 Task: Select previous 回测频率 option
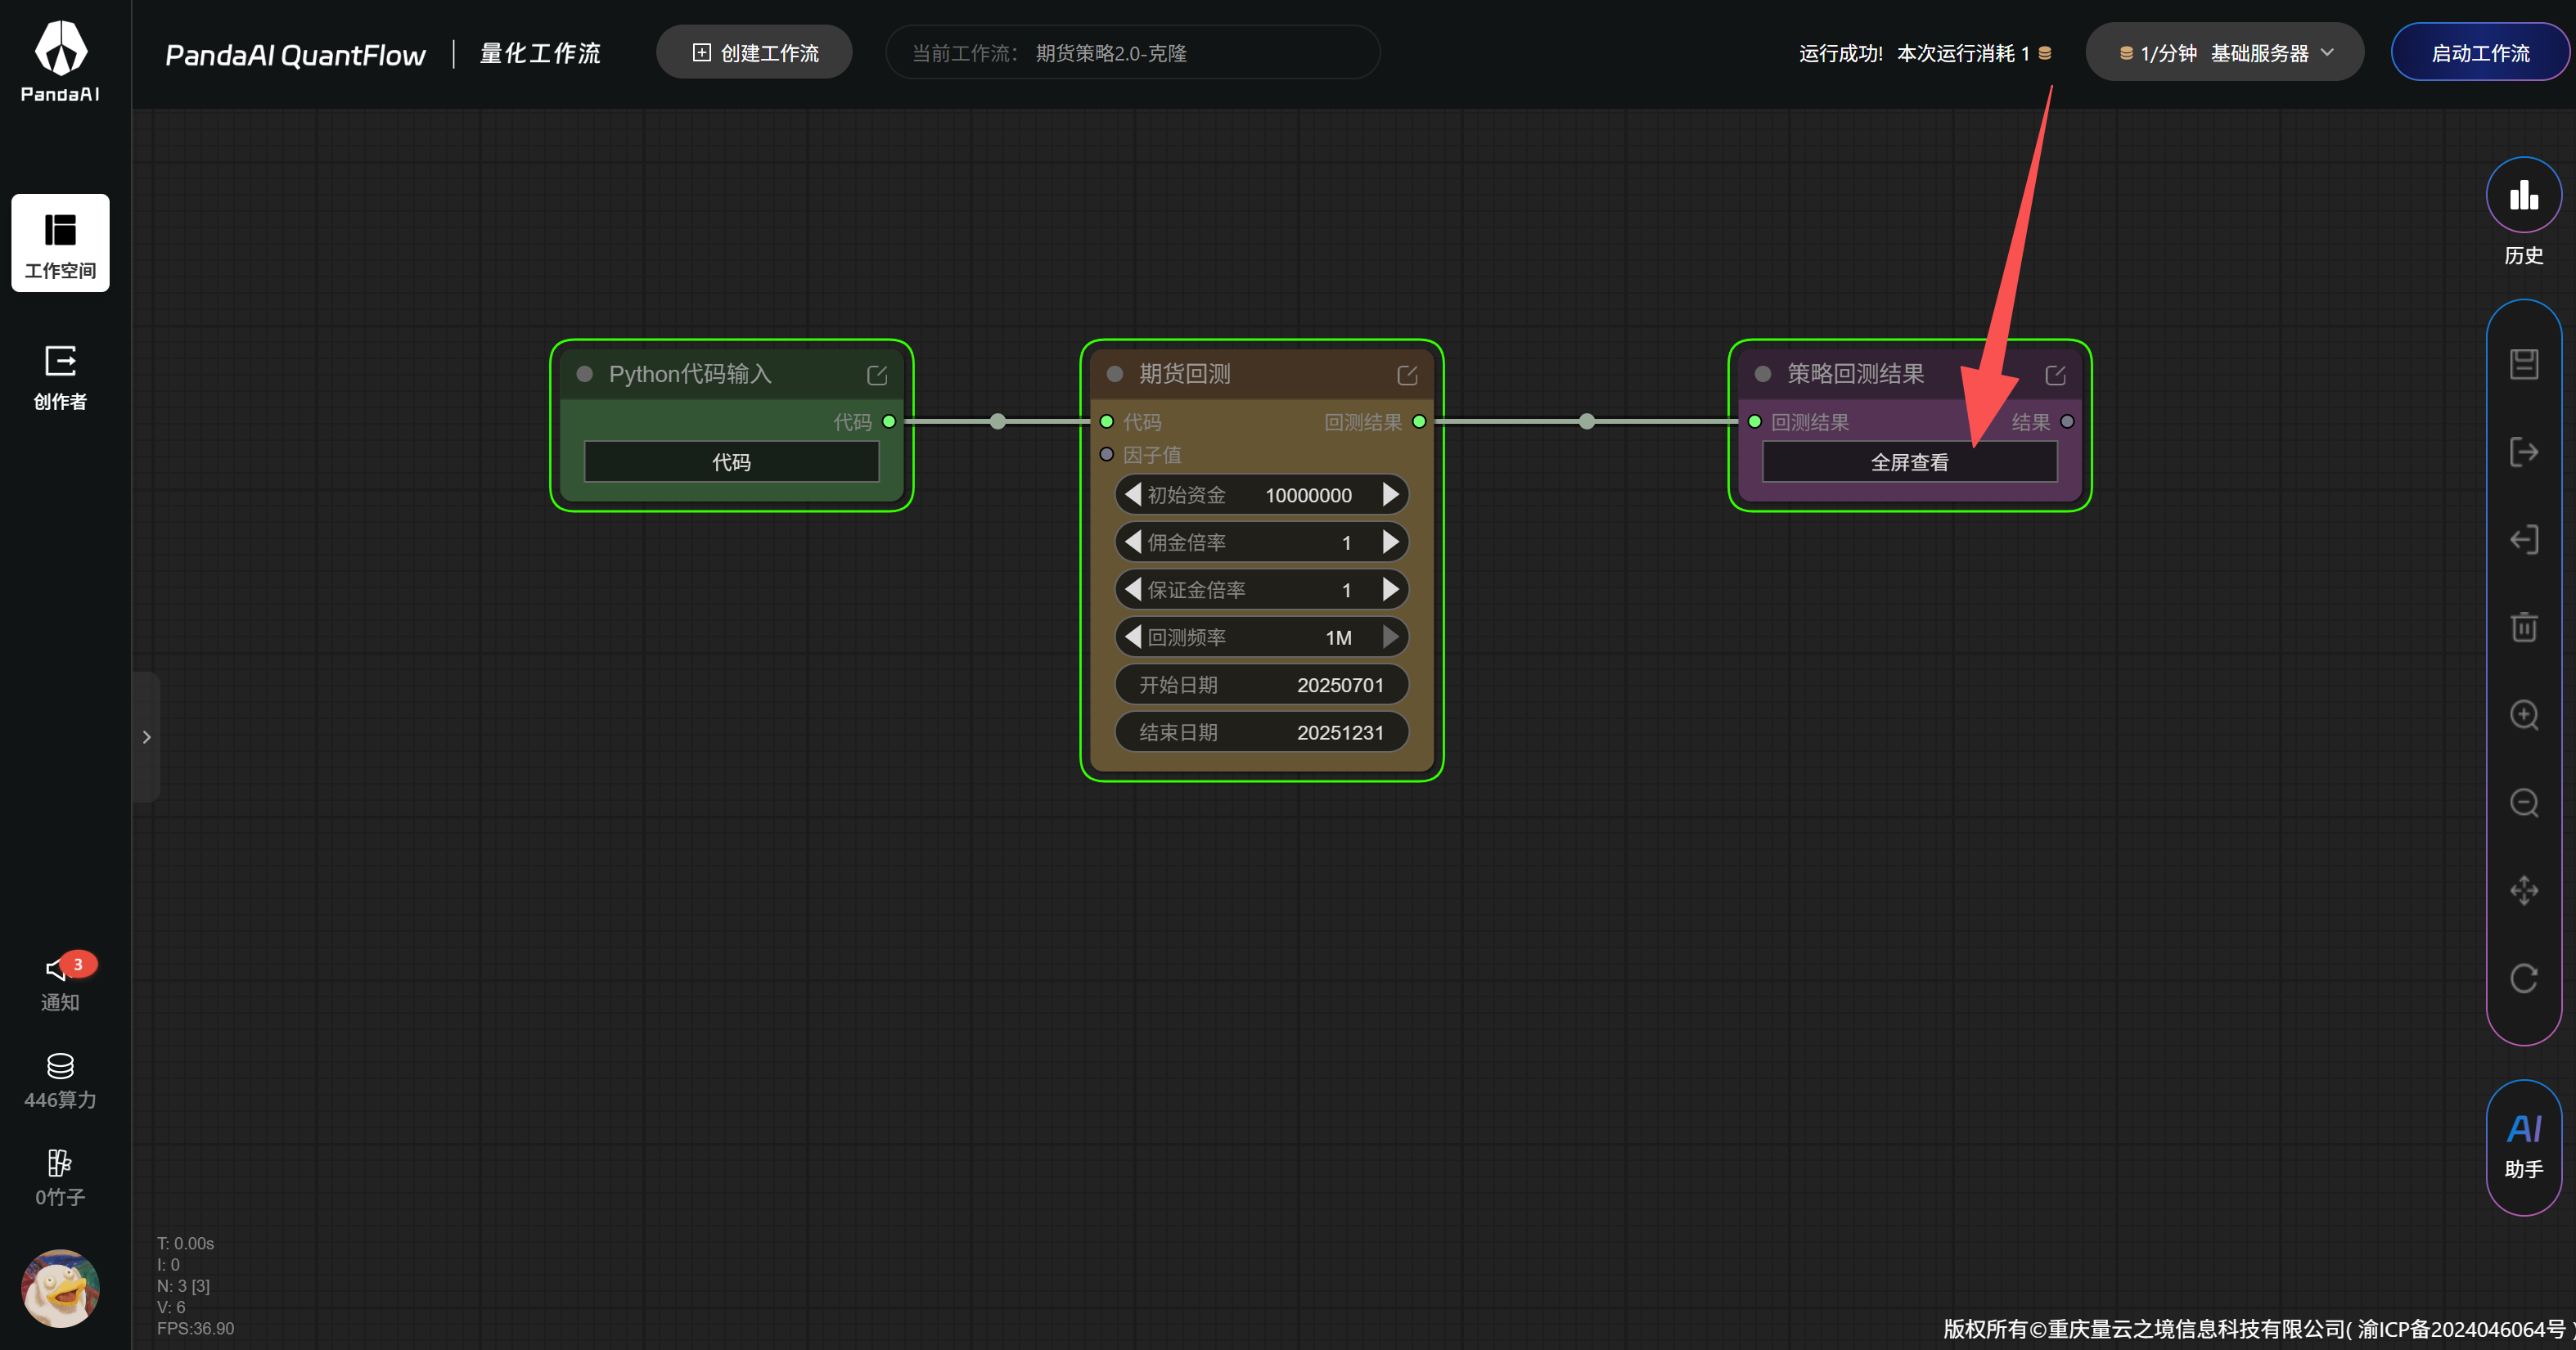click(x=1133, y=637)
